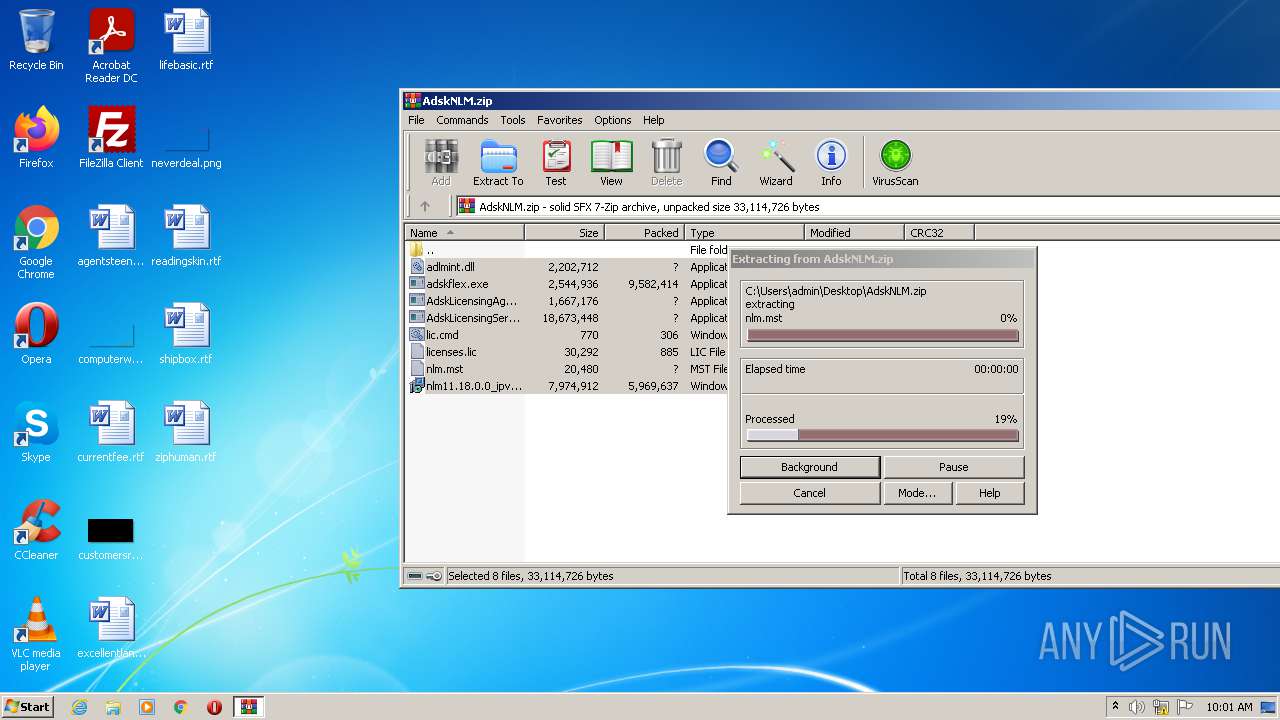The width and height of the screenshot is (1280, 720).
Task: Click Internet Explorer taskbar icon
Action: 79,707
